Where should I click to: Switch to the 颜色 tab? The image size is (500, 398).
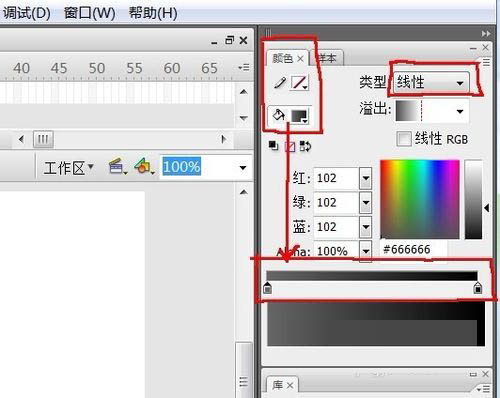coord(282,59)
